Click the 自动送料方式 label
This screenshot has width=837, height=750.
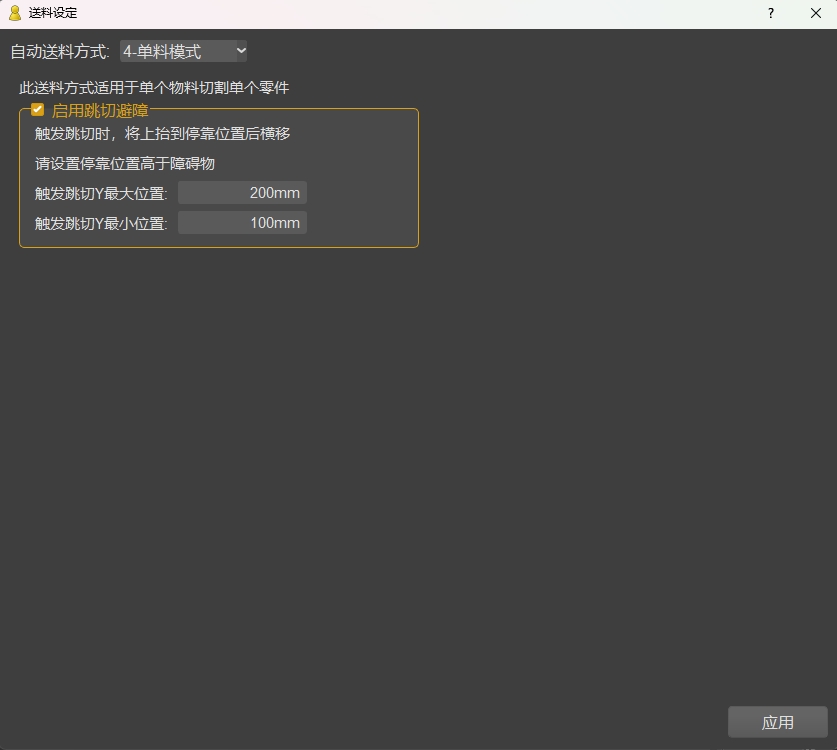point(60,52)
